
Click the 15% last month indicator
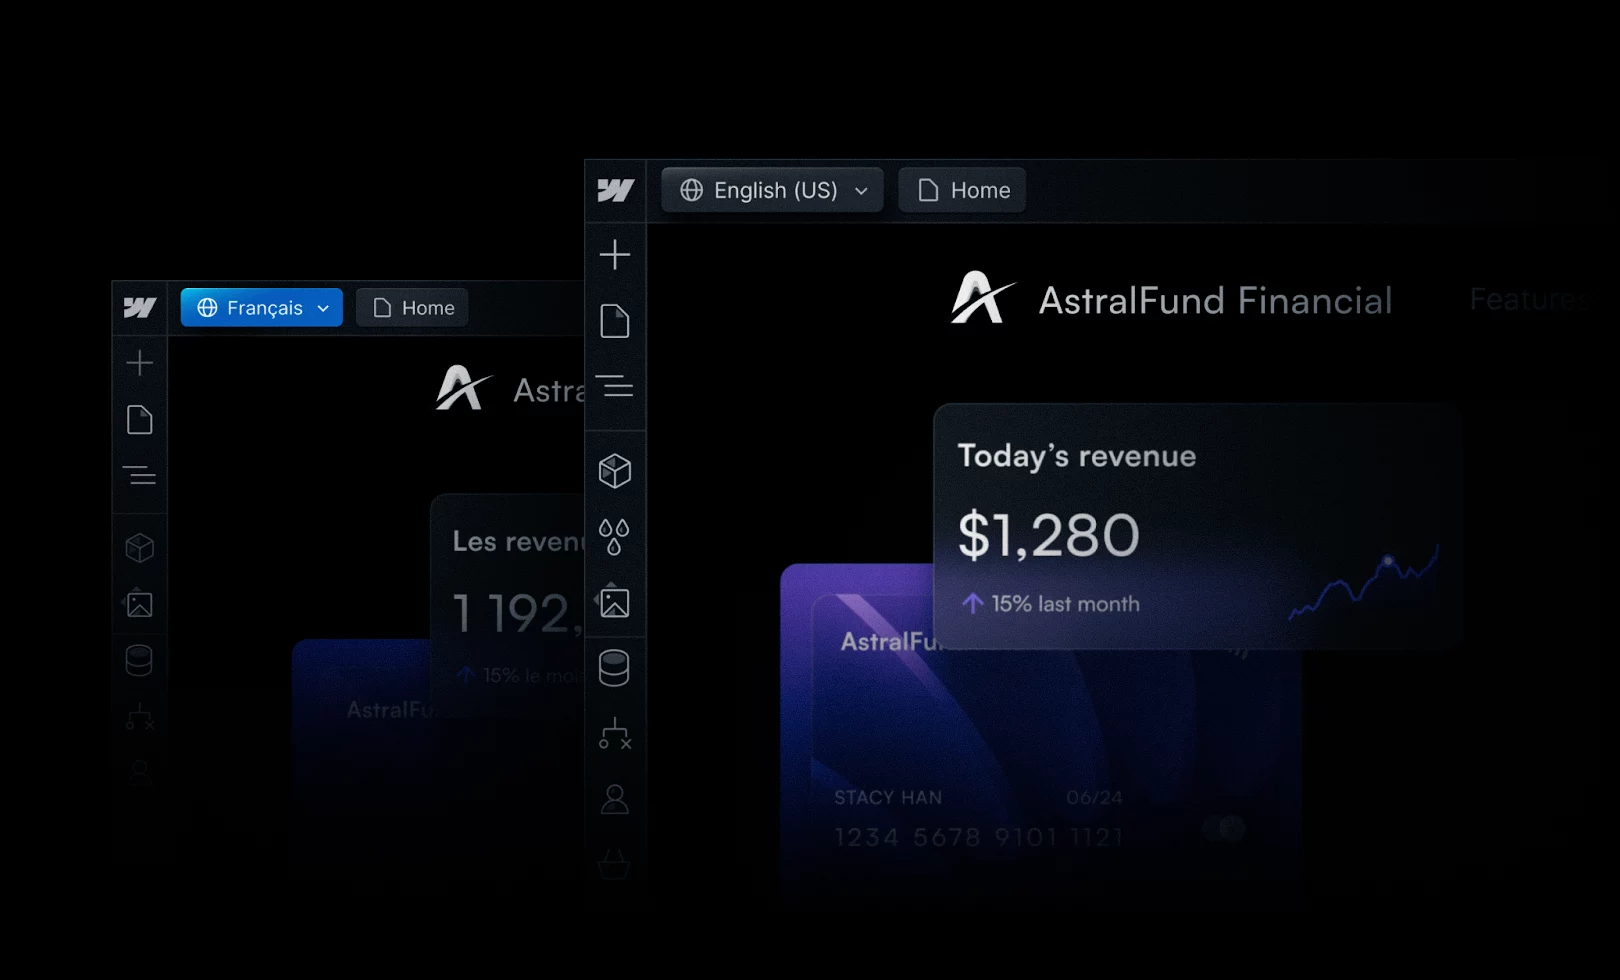point(1050,604)
